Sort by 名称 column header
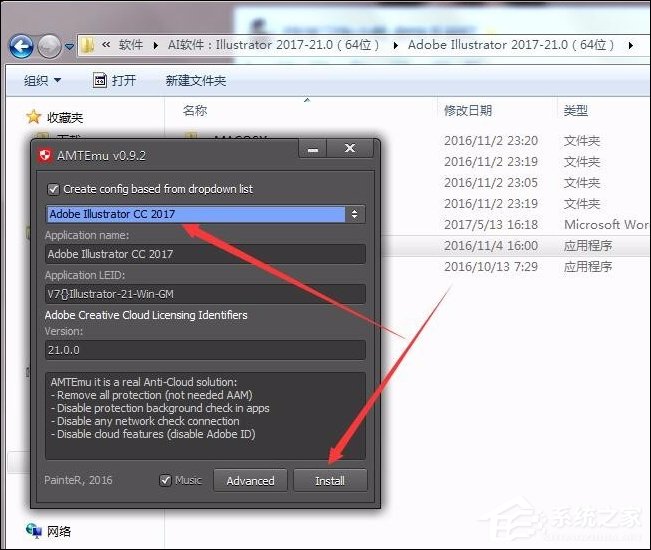This screenshot has width=651, height=550. pyautogui.click(x=195, y=110)
